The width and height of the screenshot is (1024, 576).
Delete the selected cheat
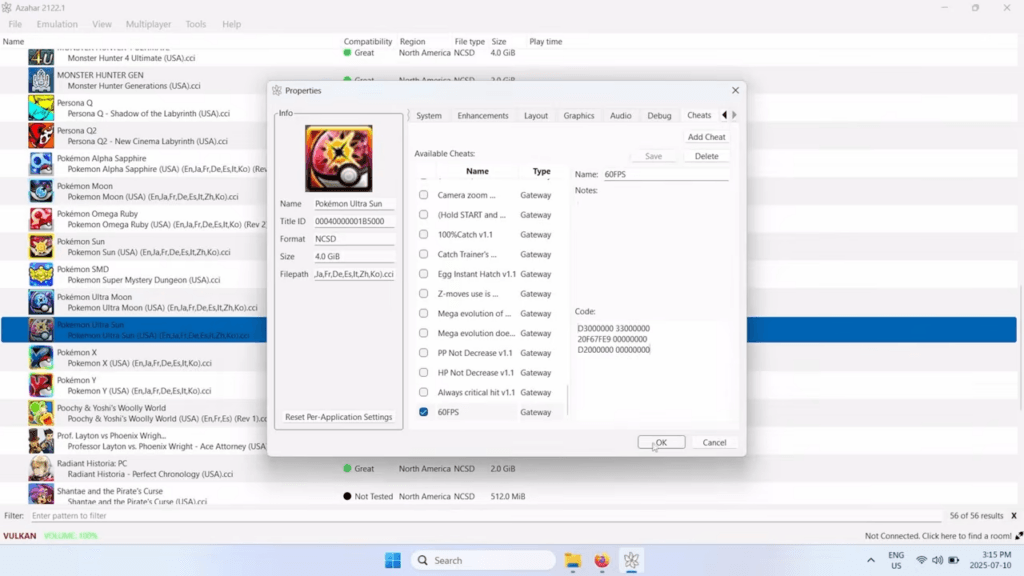pos(706,156)
